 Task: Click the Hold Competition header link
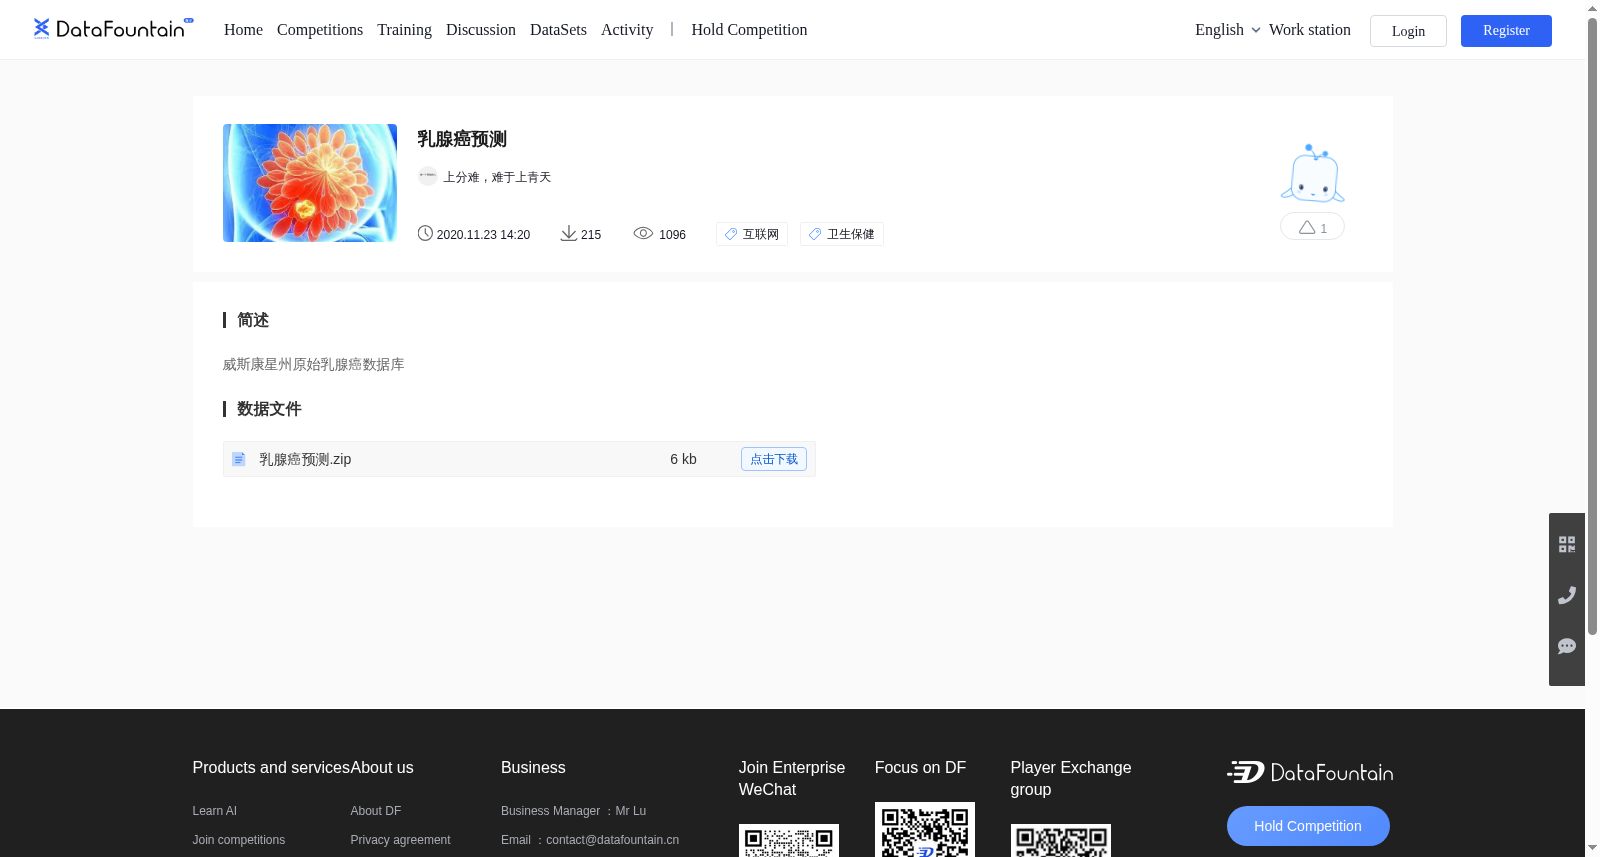click(x=749, y=30)
